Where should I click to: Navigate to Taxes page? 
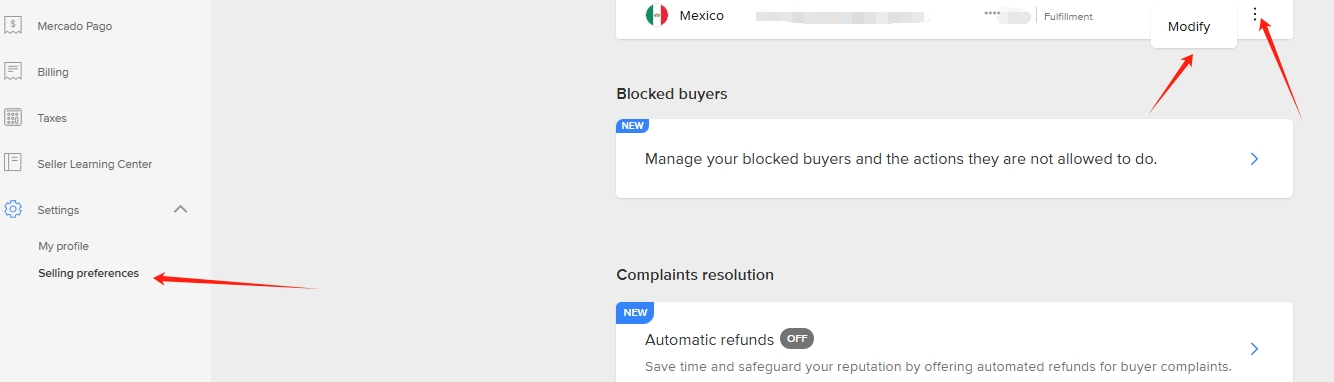tap(52, 118)
